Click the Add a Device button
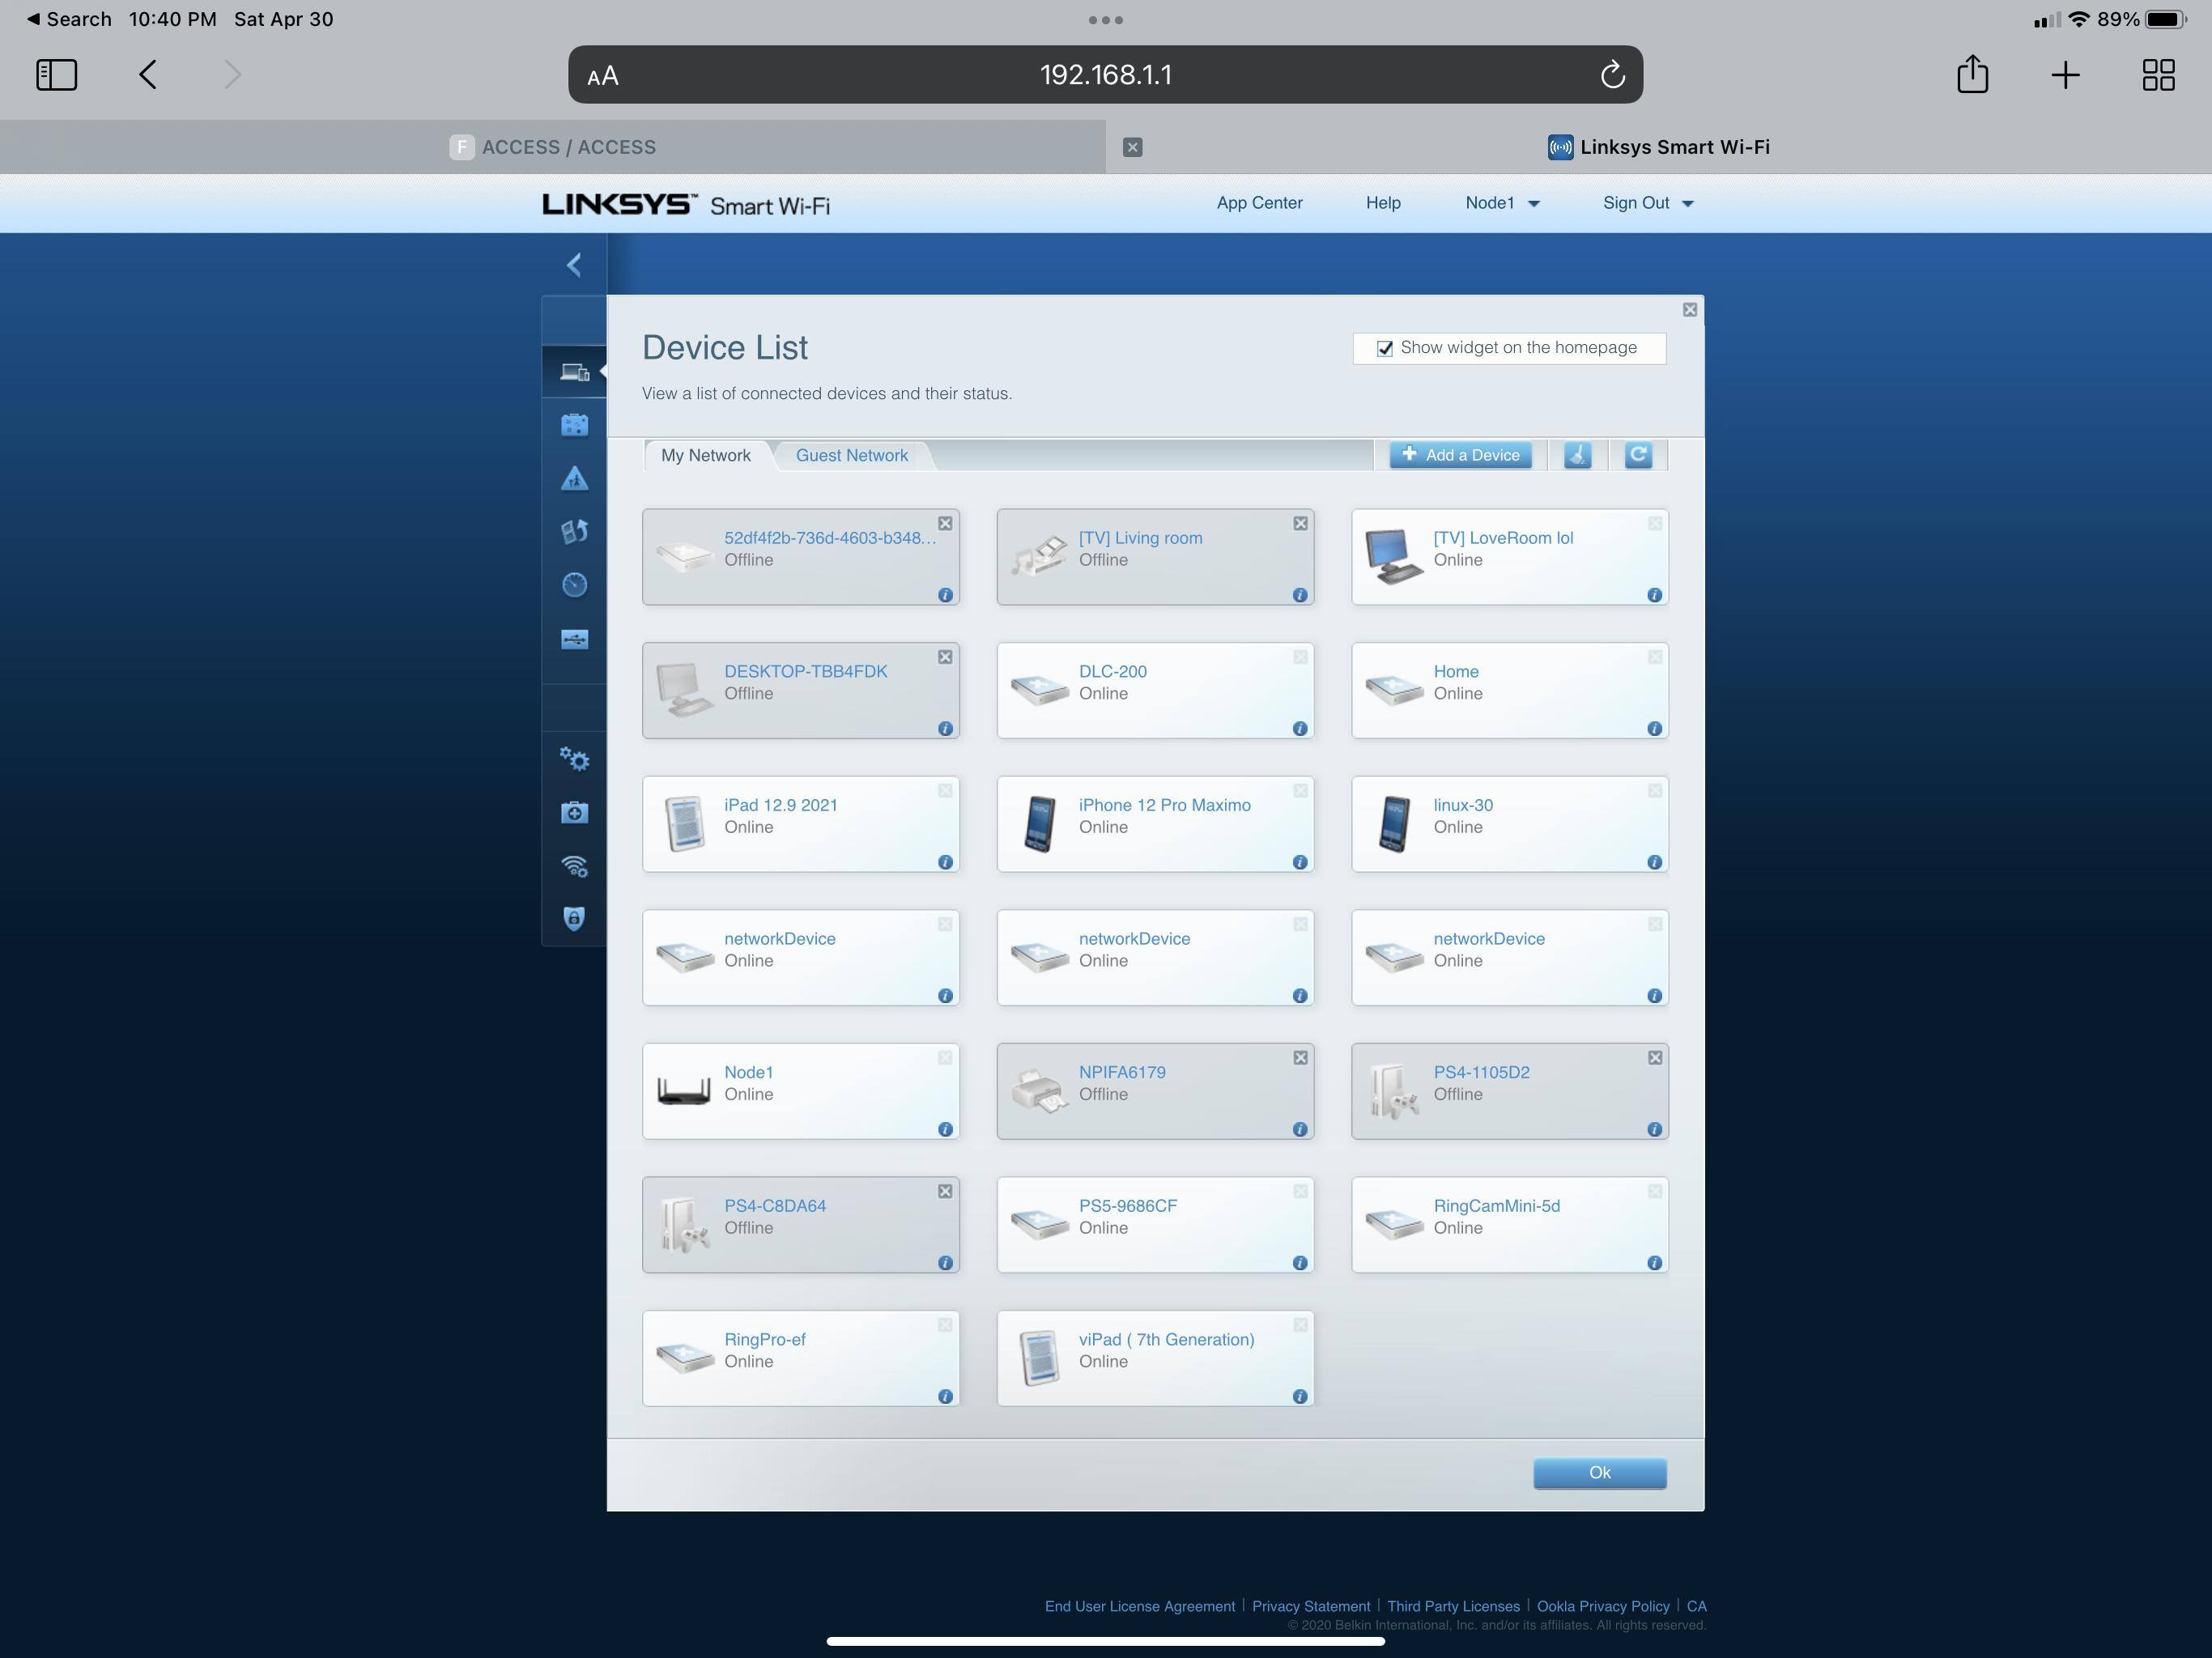 [1460, 455]
